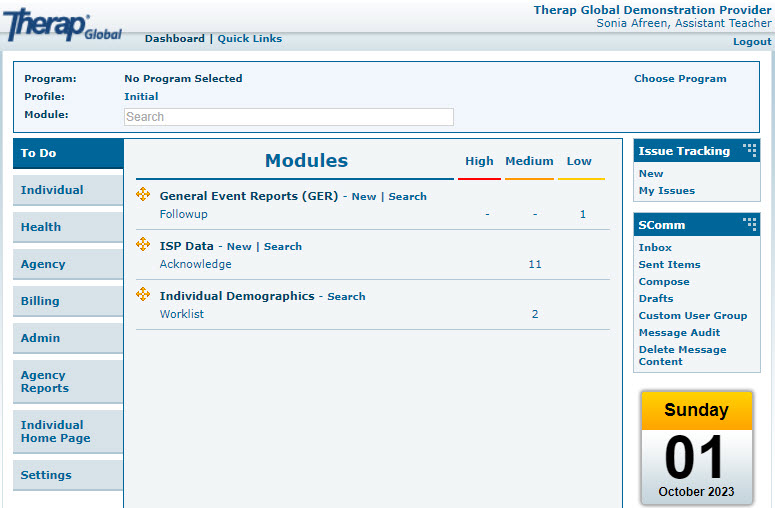The image size is (775, 508).
Task: Click the grid icon in SComm header
Action: click(x=749, y=224)
